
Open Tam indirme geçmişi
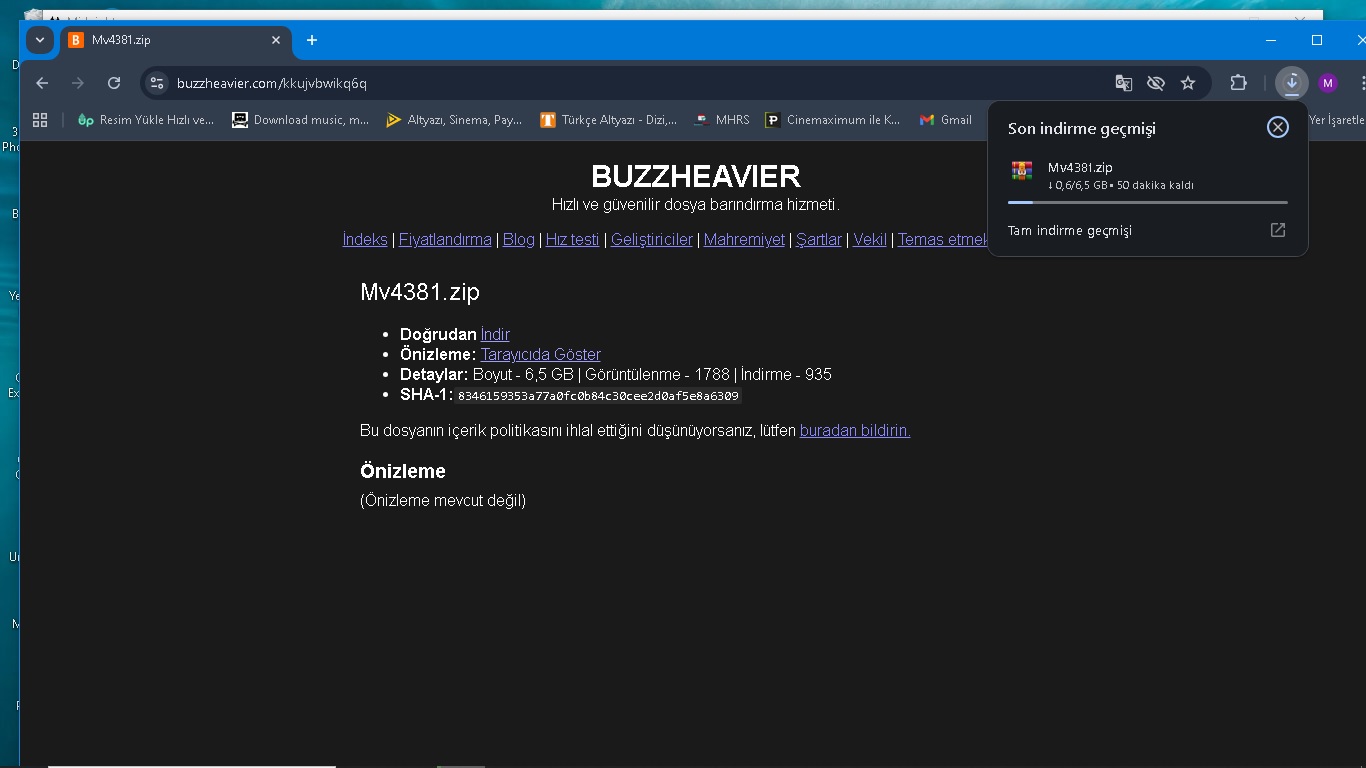[1070, 230]
